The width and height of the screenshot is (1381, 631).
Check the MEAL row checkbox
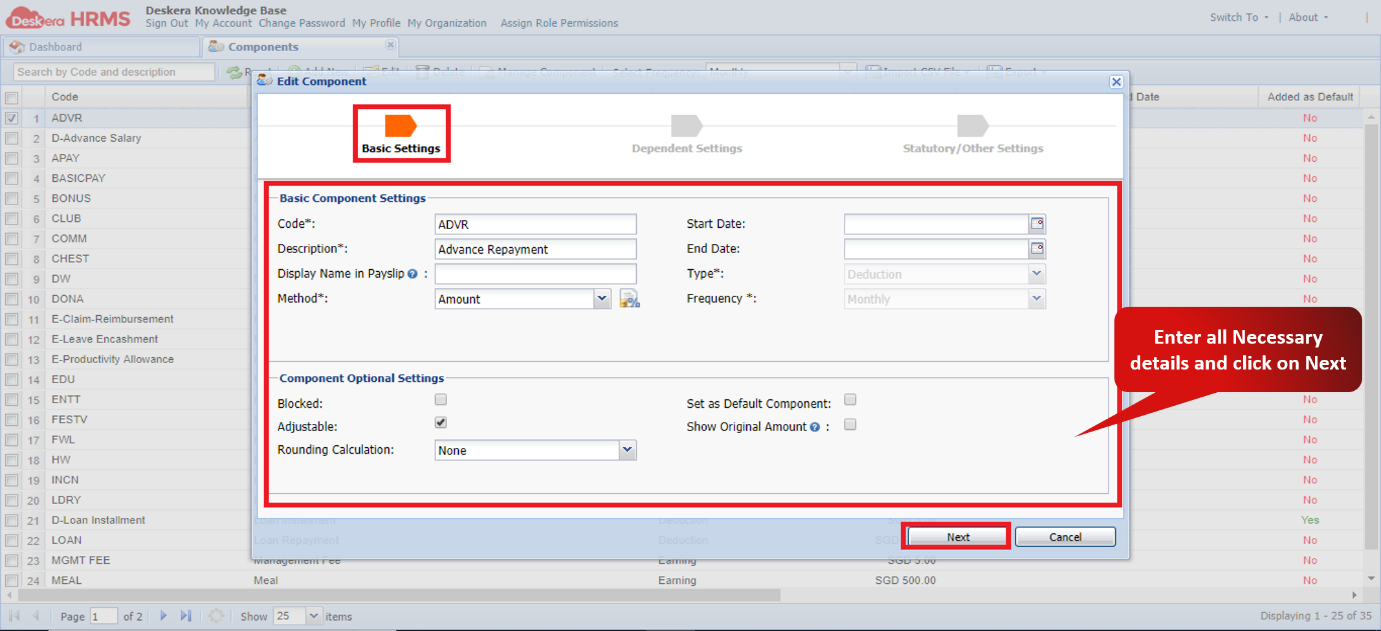tap(11, 580)
